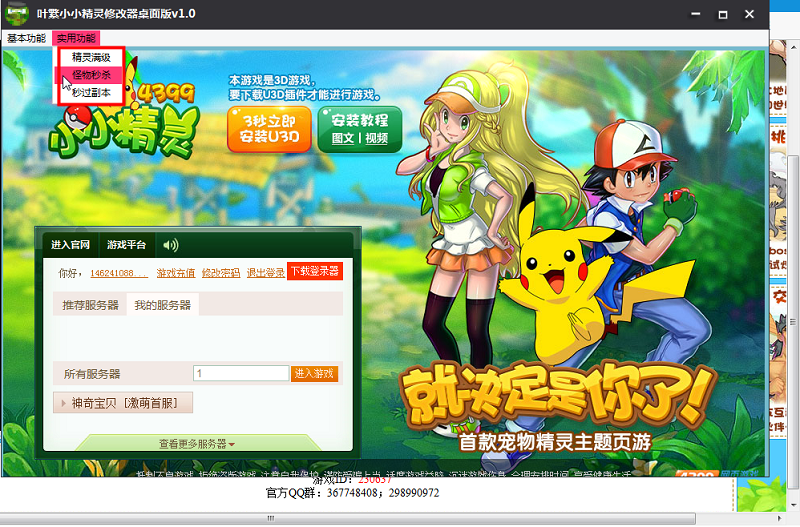Switch to the 游戏平台 tab

click(127, 245)
